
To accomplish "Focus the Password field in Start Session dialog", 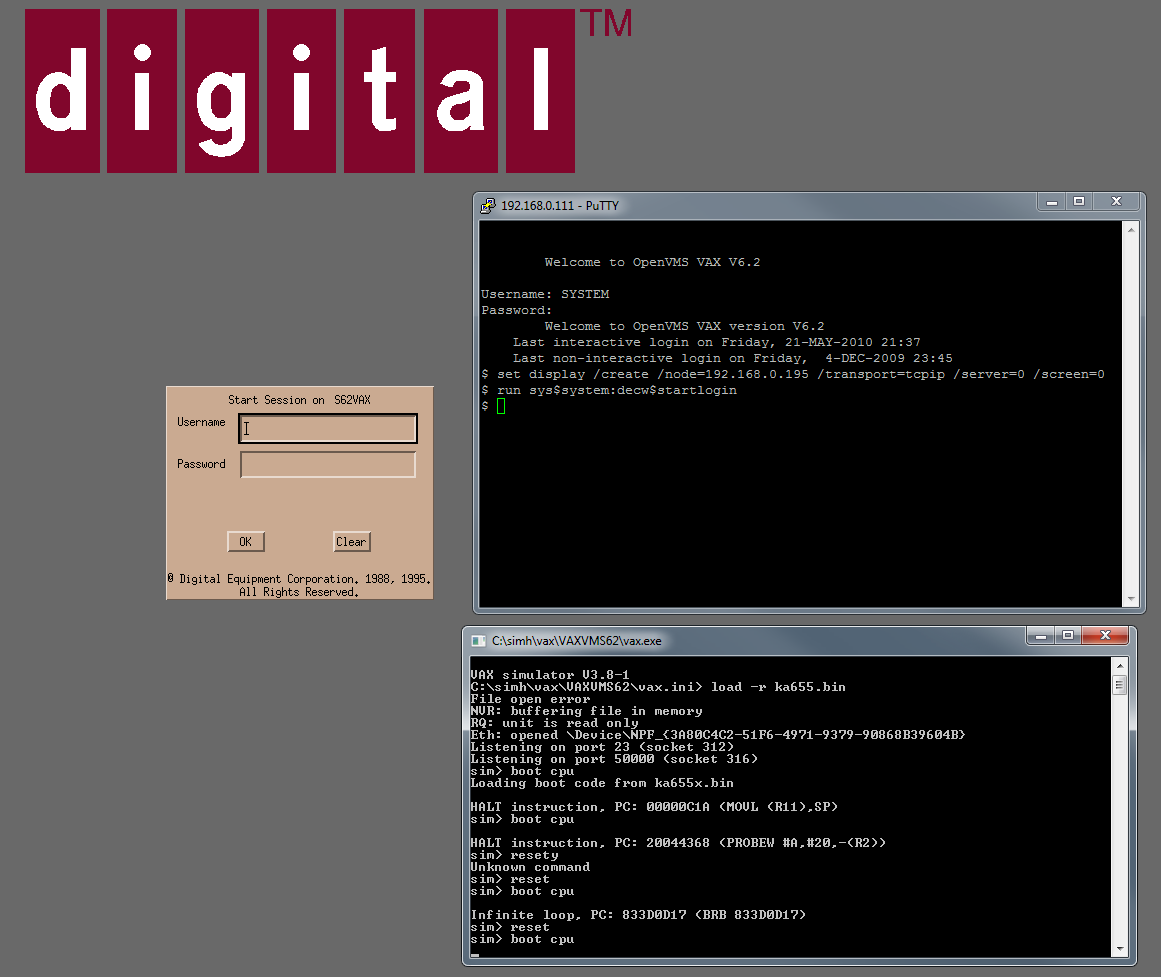I will click(328, 464).
